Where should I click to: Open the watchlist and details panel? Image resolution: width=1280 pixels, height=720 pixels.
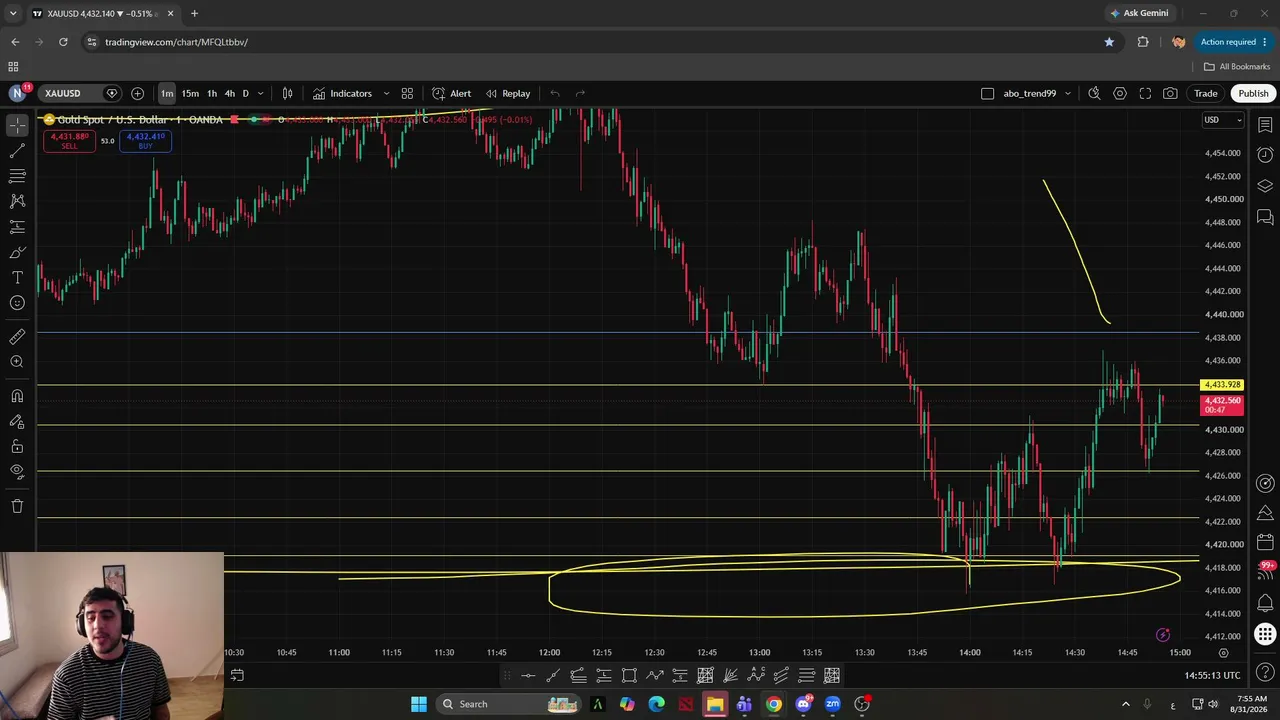pyautogui.click(x=1265, y=125)
